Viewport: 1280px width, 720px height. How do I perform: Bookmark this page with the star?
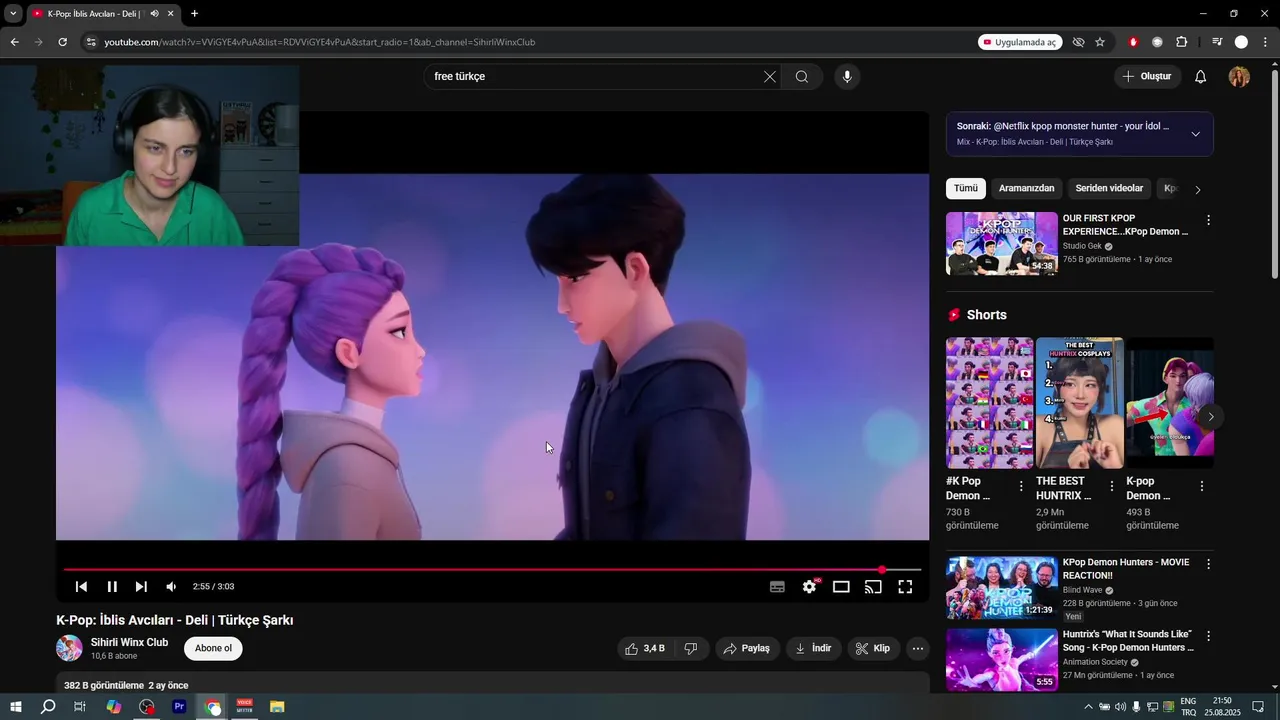coord(1100,42)
